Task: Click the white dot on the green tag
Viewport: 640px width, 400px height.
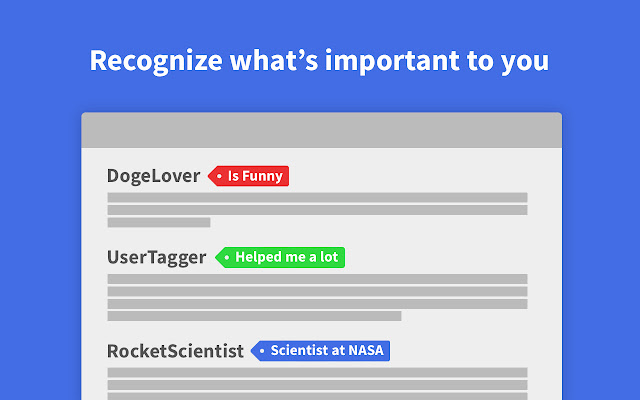Action: click(x=227, y=258)
